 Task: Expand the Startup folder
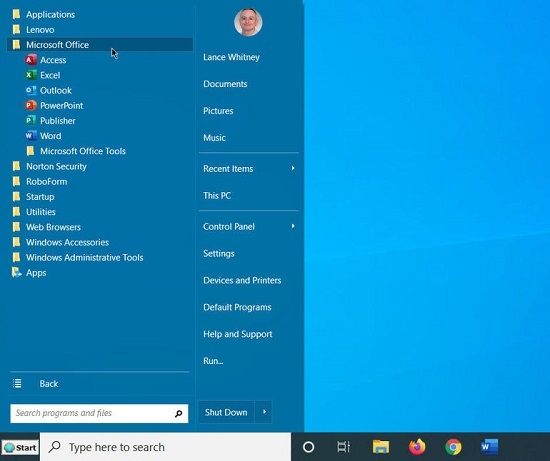click(33, 196)
